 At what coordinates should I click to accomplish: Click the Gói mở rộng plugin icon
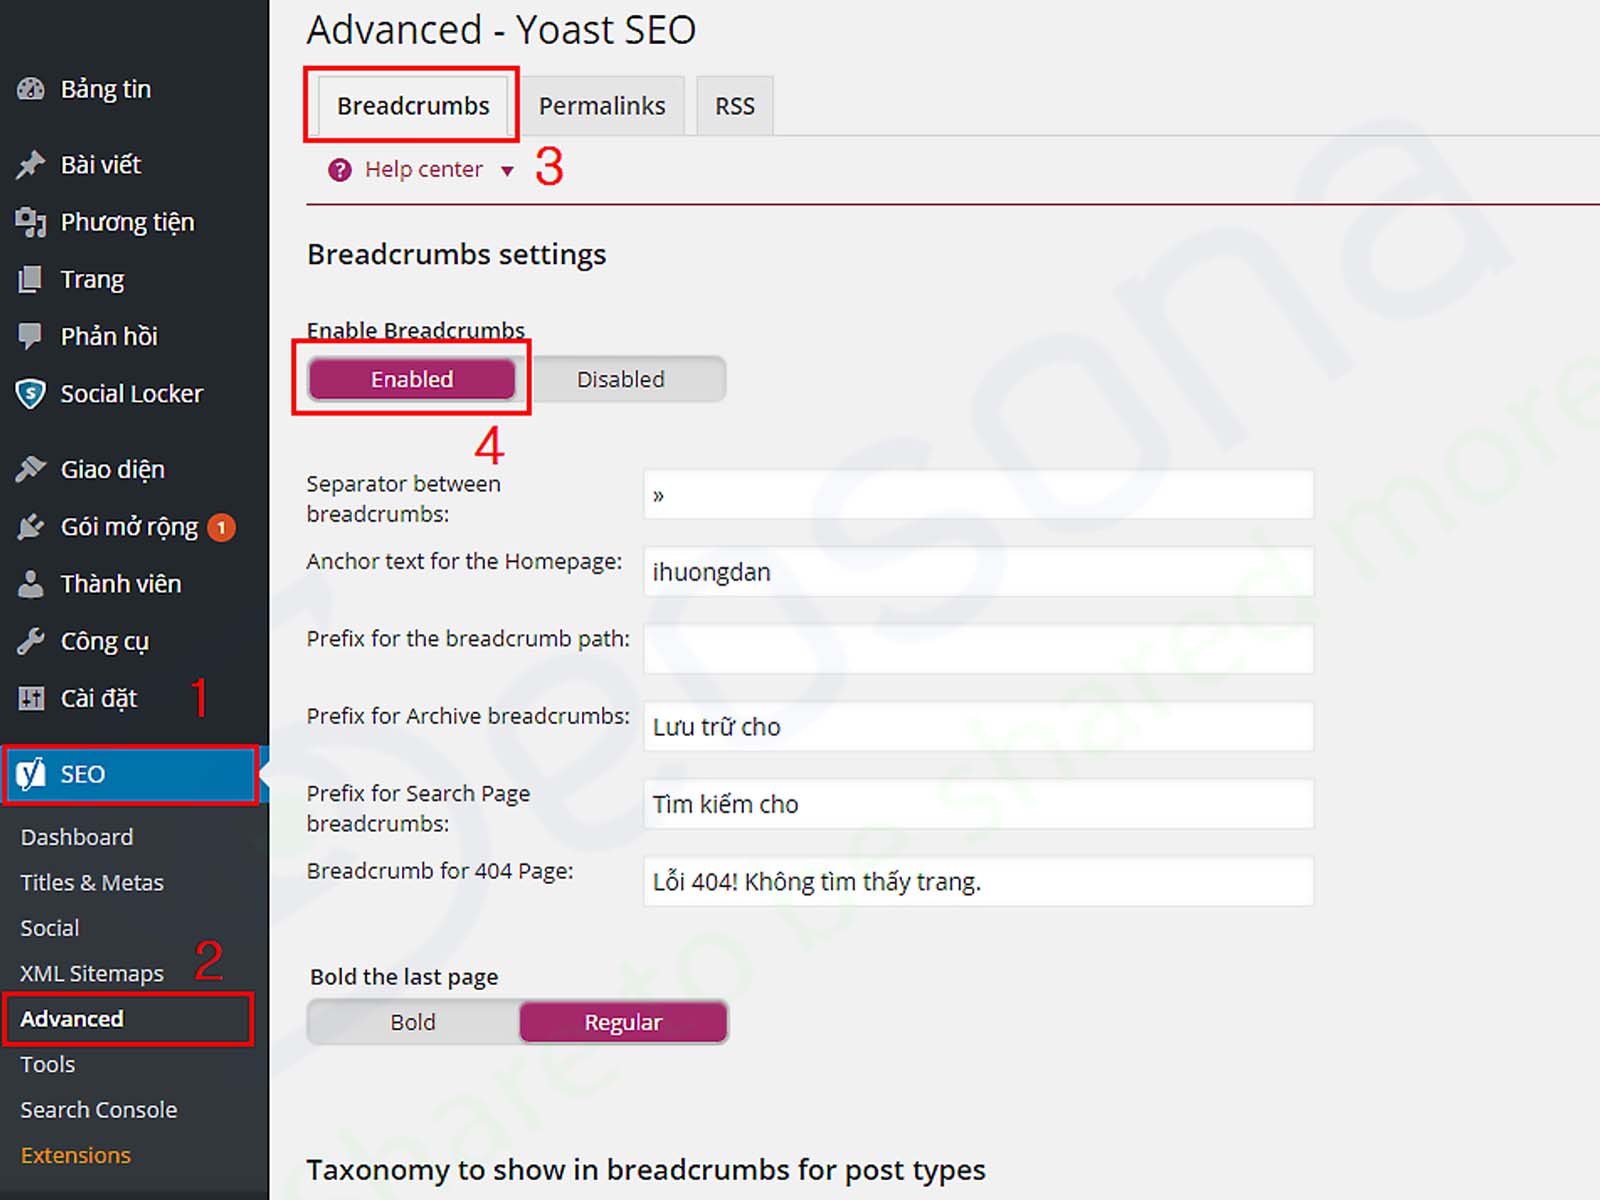tap(31, 527)
